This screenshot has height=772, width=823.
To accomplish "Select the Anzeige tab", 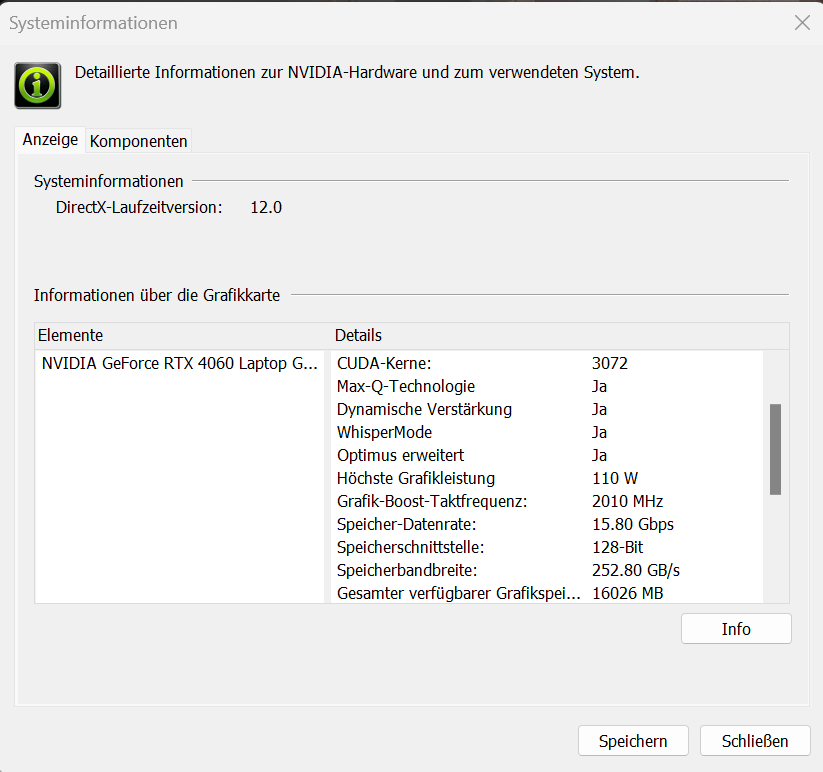I will (x=50, y=140).
